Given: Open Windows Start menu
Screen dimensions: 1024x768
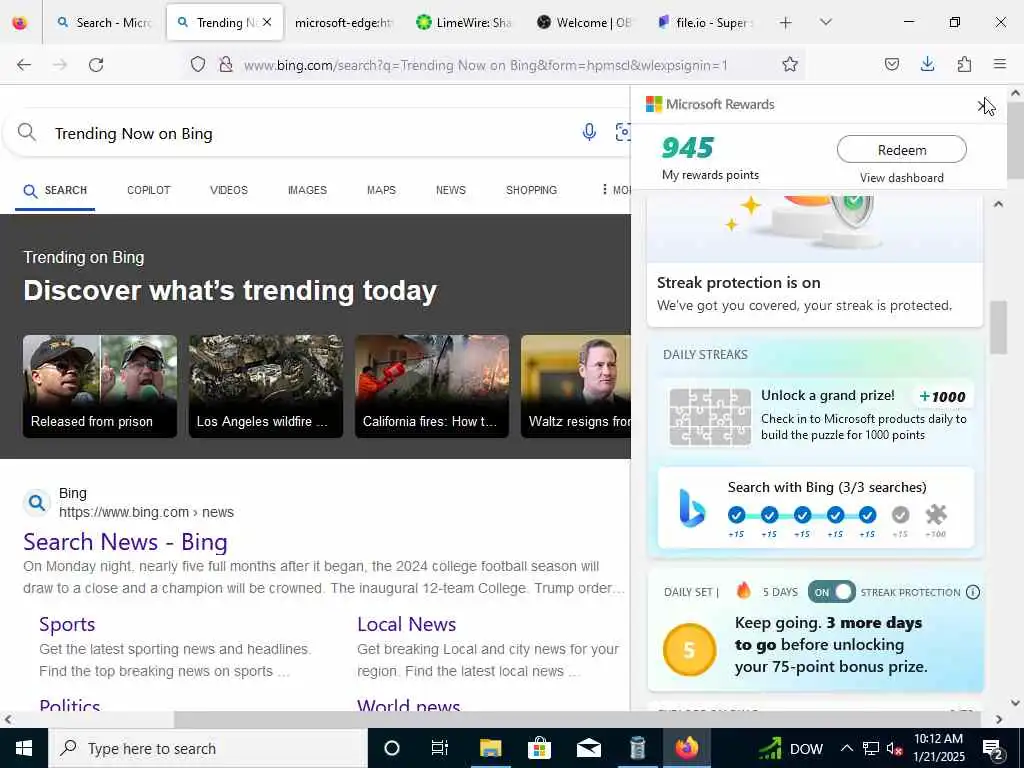Looking at the screenshot, I should tap(24, 748).
